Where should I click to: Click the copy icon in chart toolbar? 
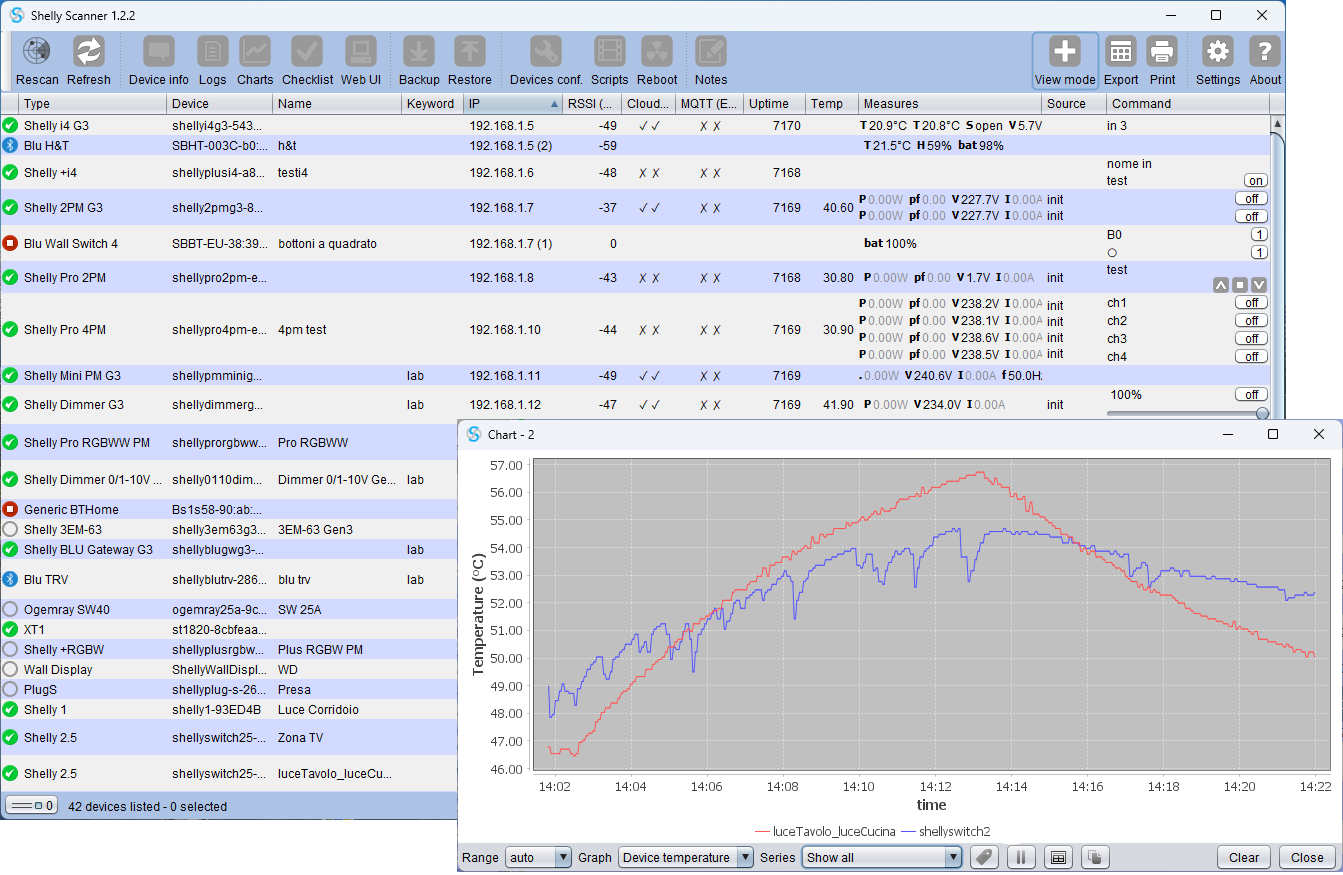coord(1095,857)
